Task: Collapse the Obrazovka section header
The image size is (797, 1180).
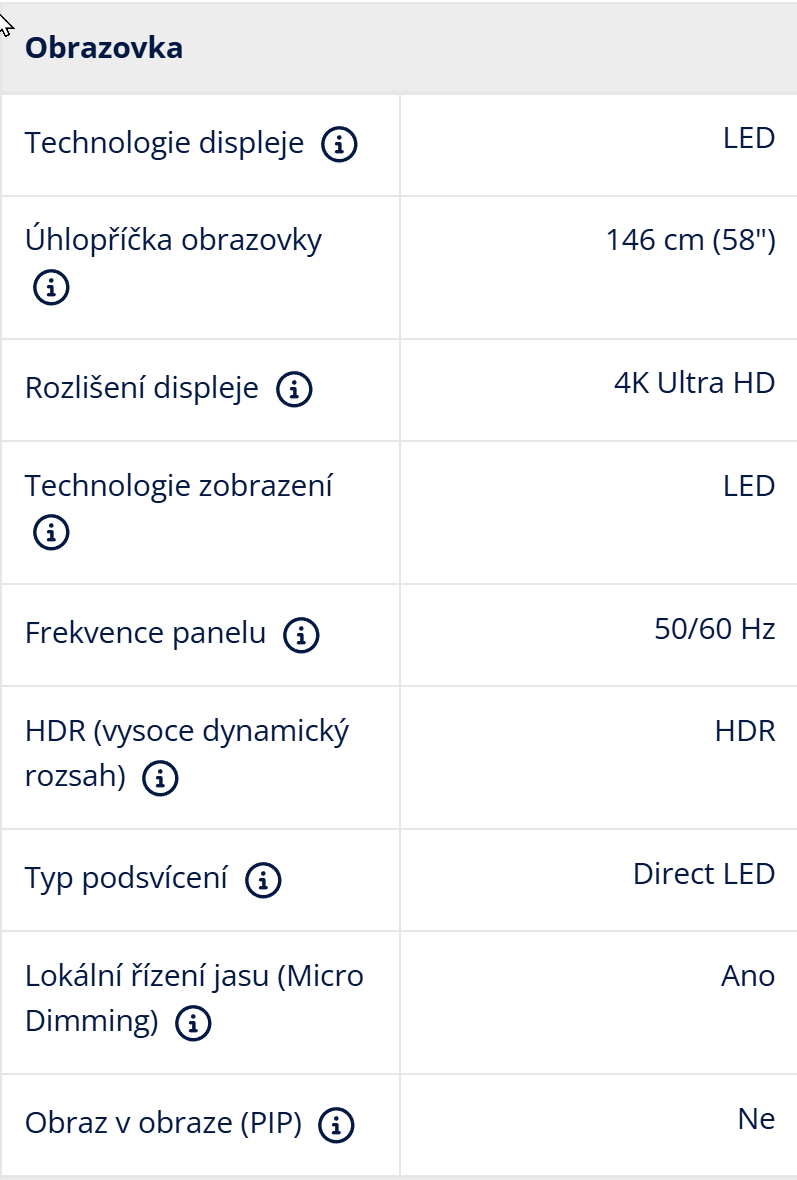Action: coord(103,46)
